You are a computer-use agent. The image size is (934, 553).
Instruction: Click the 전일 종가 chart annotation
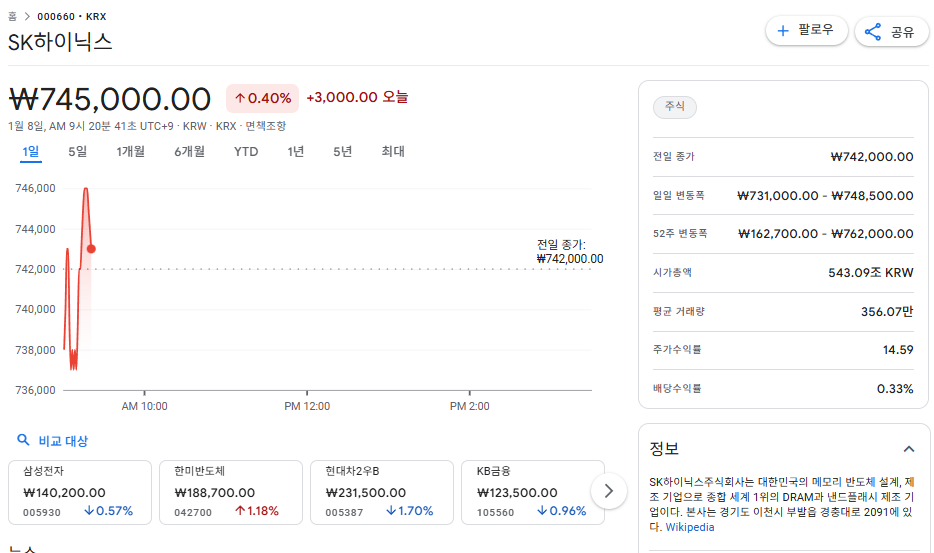click(x=569, y=252)
